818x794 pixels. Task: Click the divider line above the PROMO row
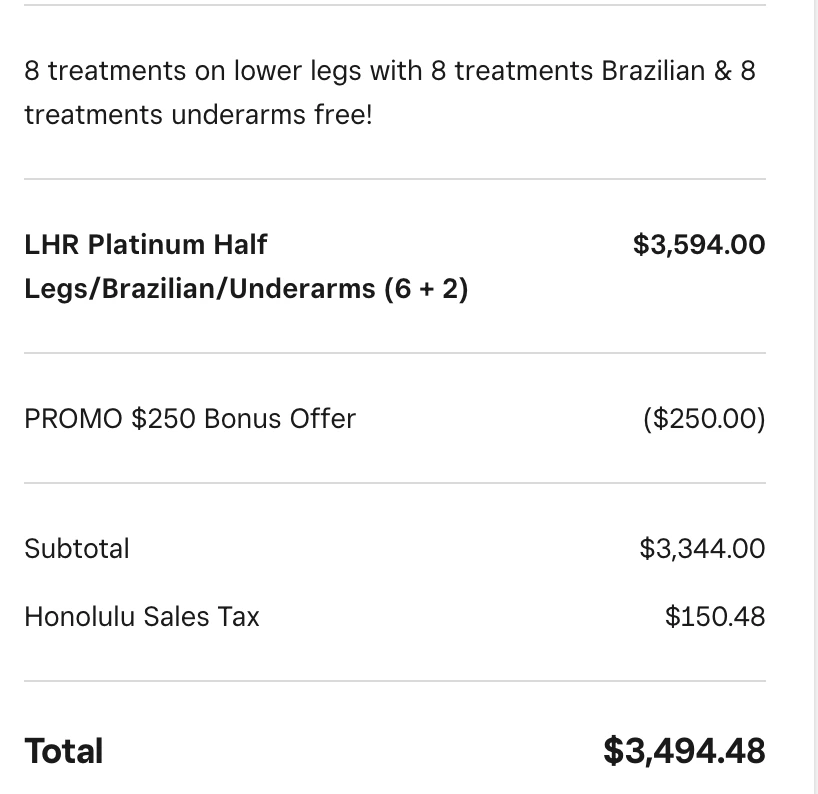click(x=395, y=353)
